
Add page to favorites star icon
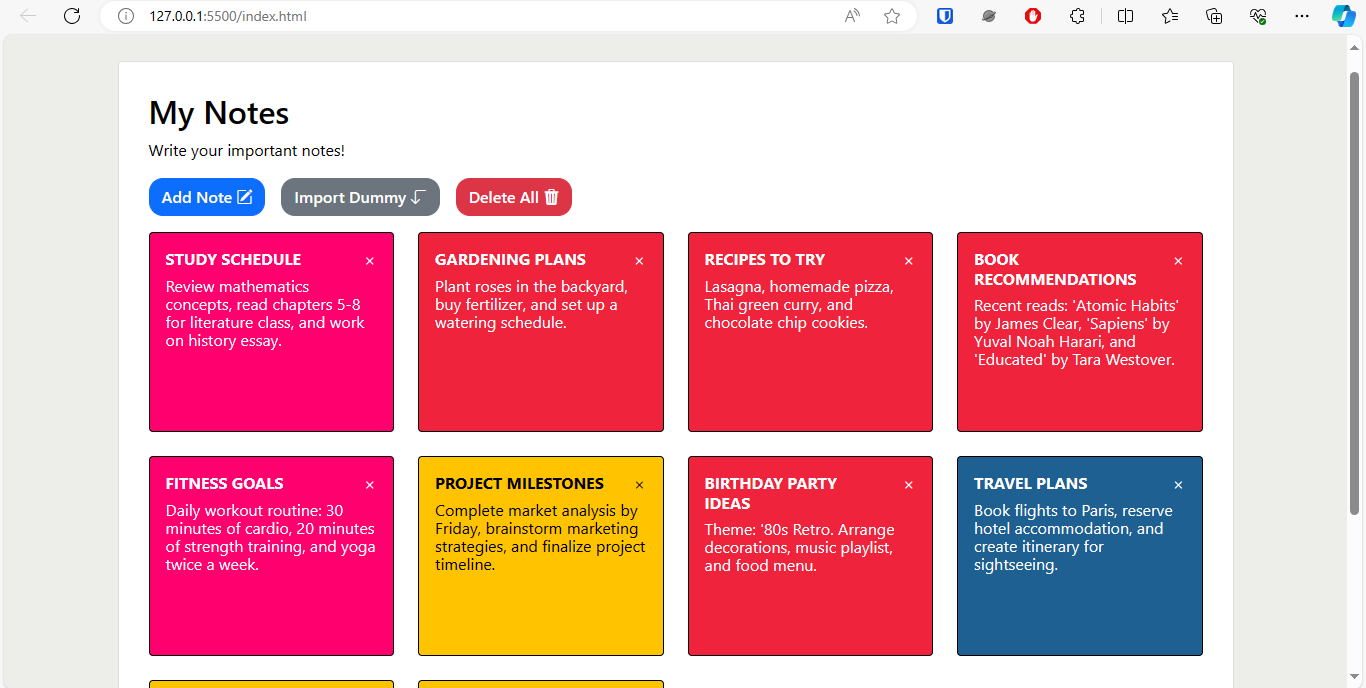point(892,16)
